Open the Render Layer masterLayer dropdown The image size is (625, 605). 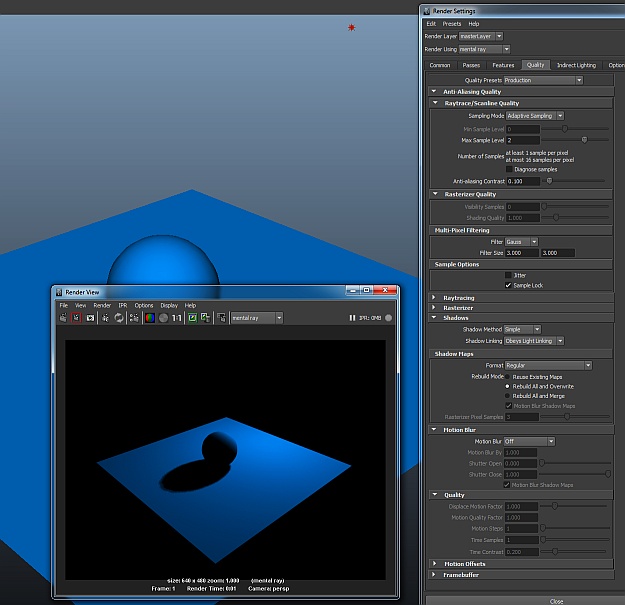click(x=481, y=36)
